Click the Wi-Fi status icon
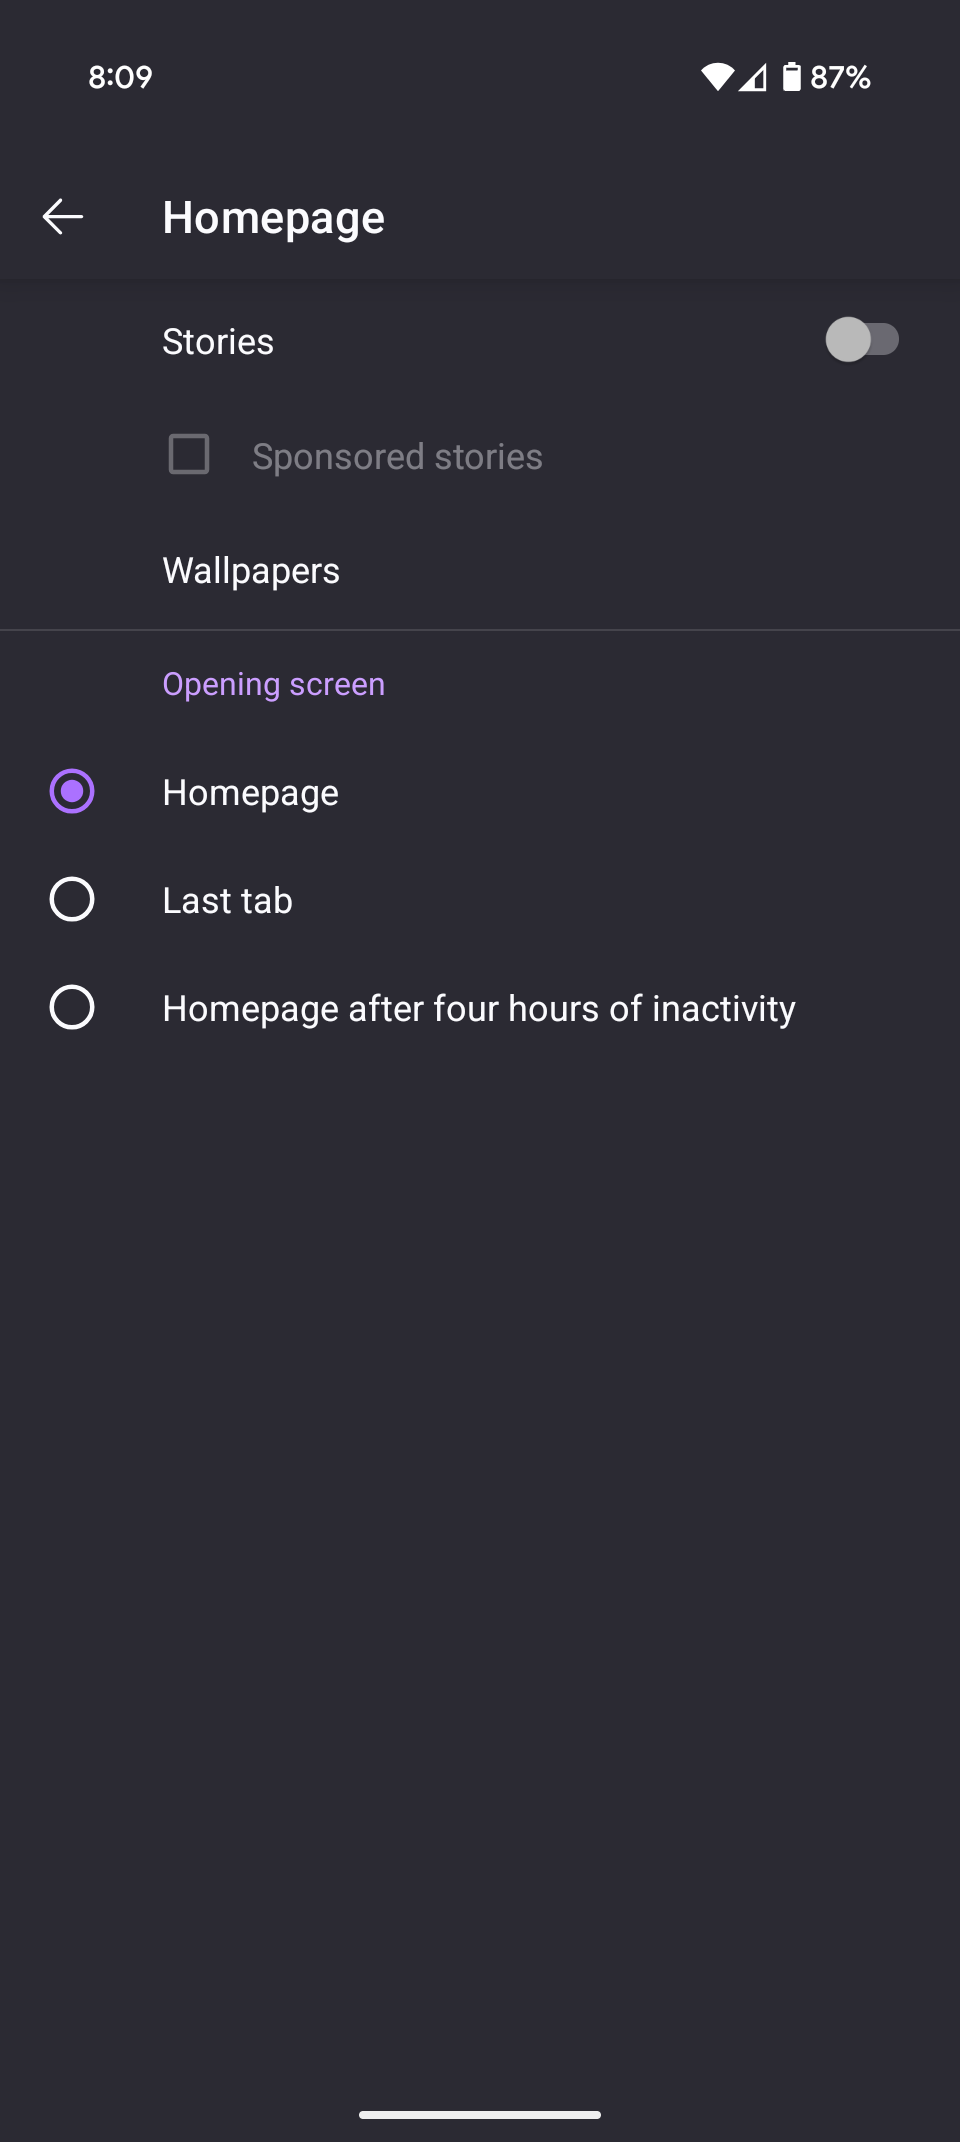The width and height of the screenshot is (960, 2142). (717, 77)
